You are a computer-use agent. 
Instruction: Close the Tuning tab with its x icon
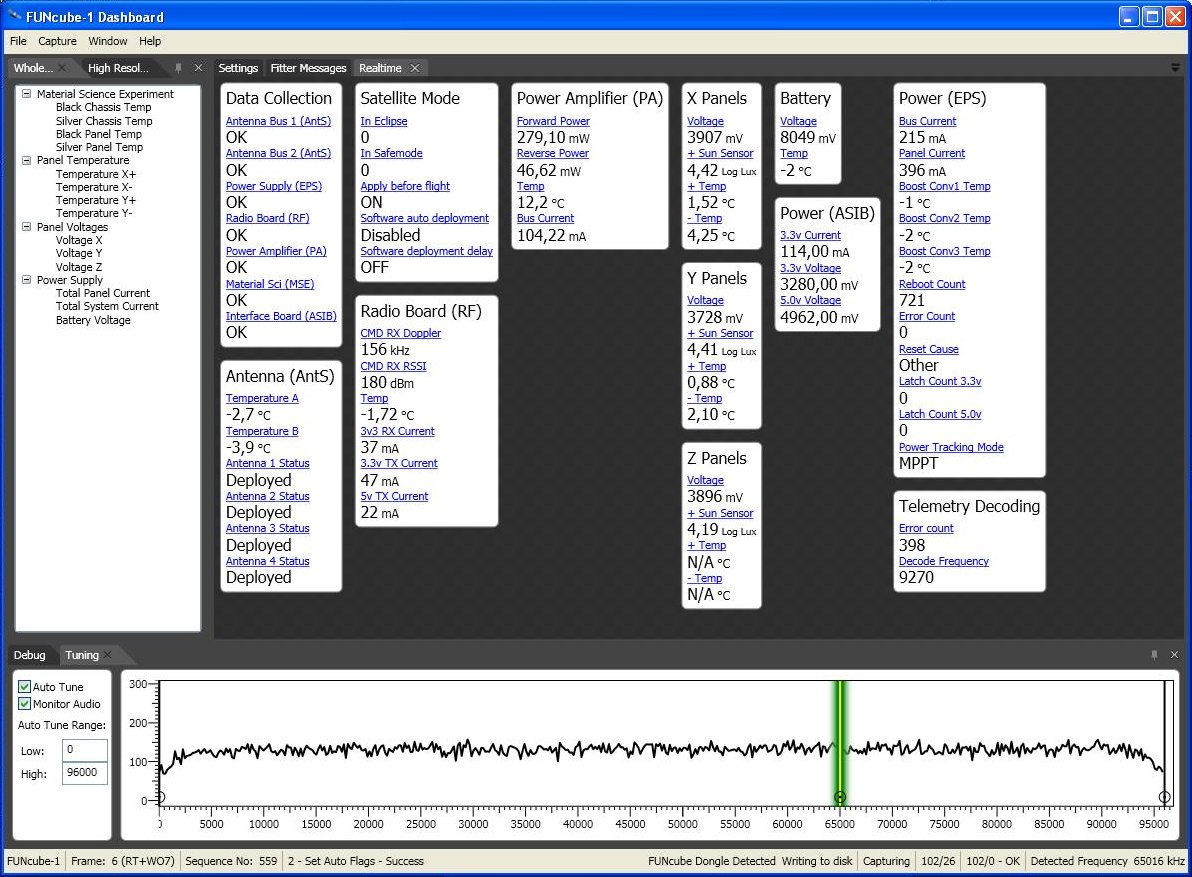[x=108, y=654]
